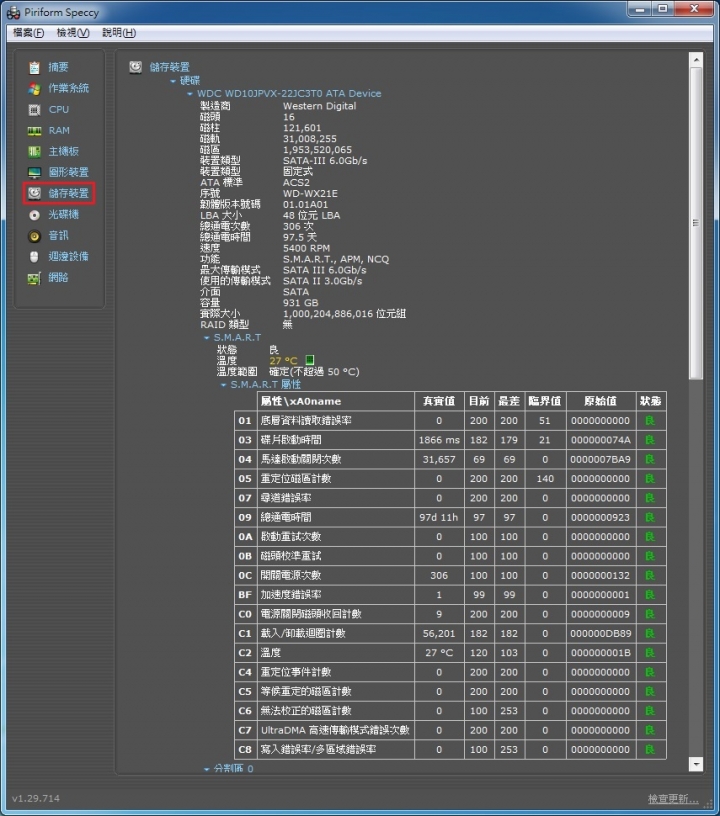Click the 1866 ms value cell
Viewport: 720px width, 816px height.
[x=439, y=440]
